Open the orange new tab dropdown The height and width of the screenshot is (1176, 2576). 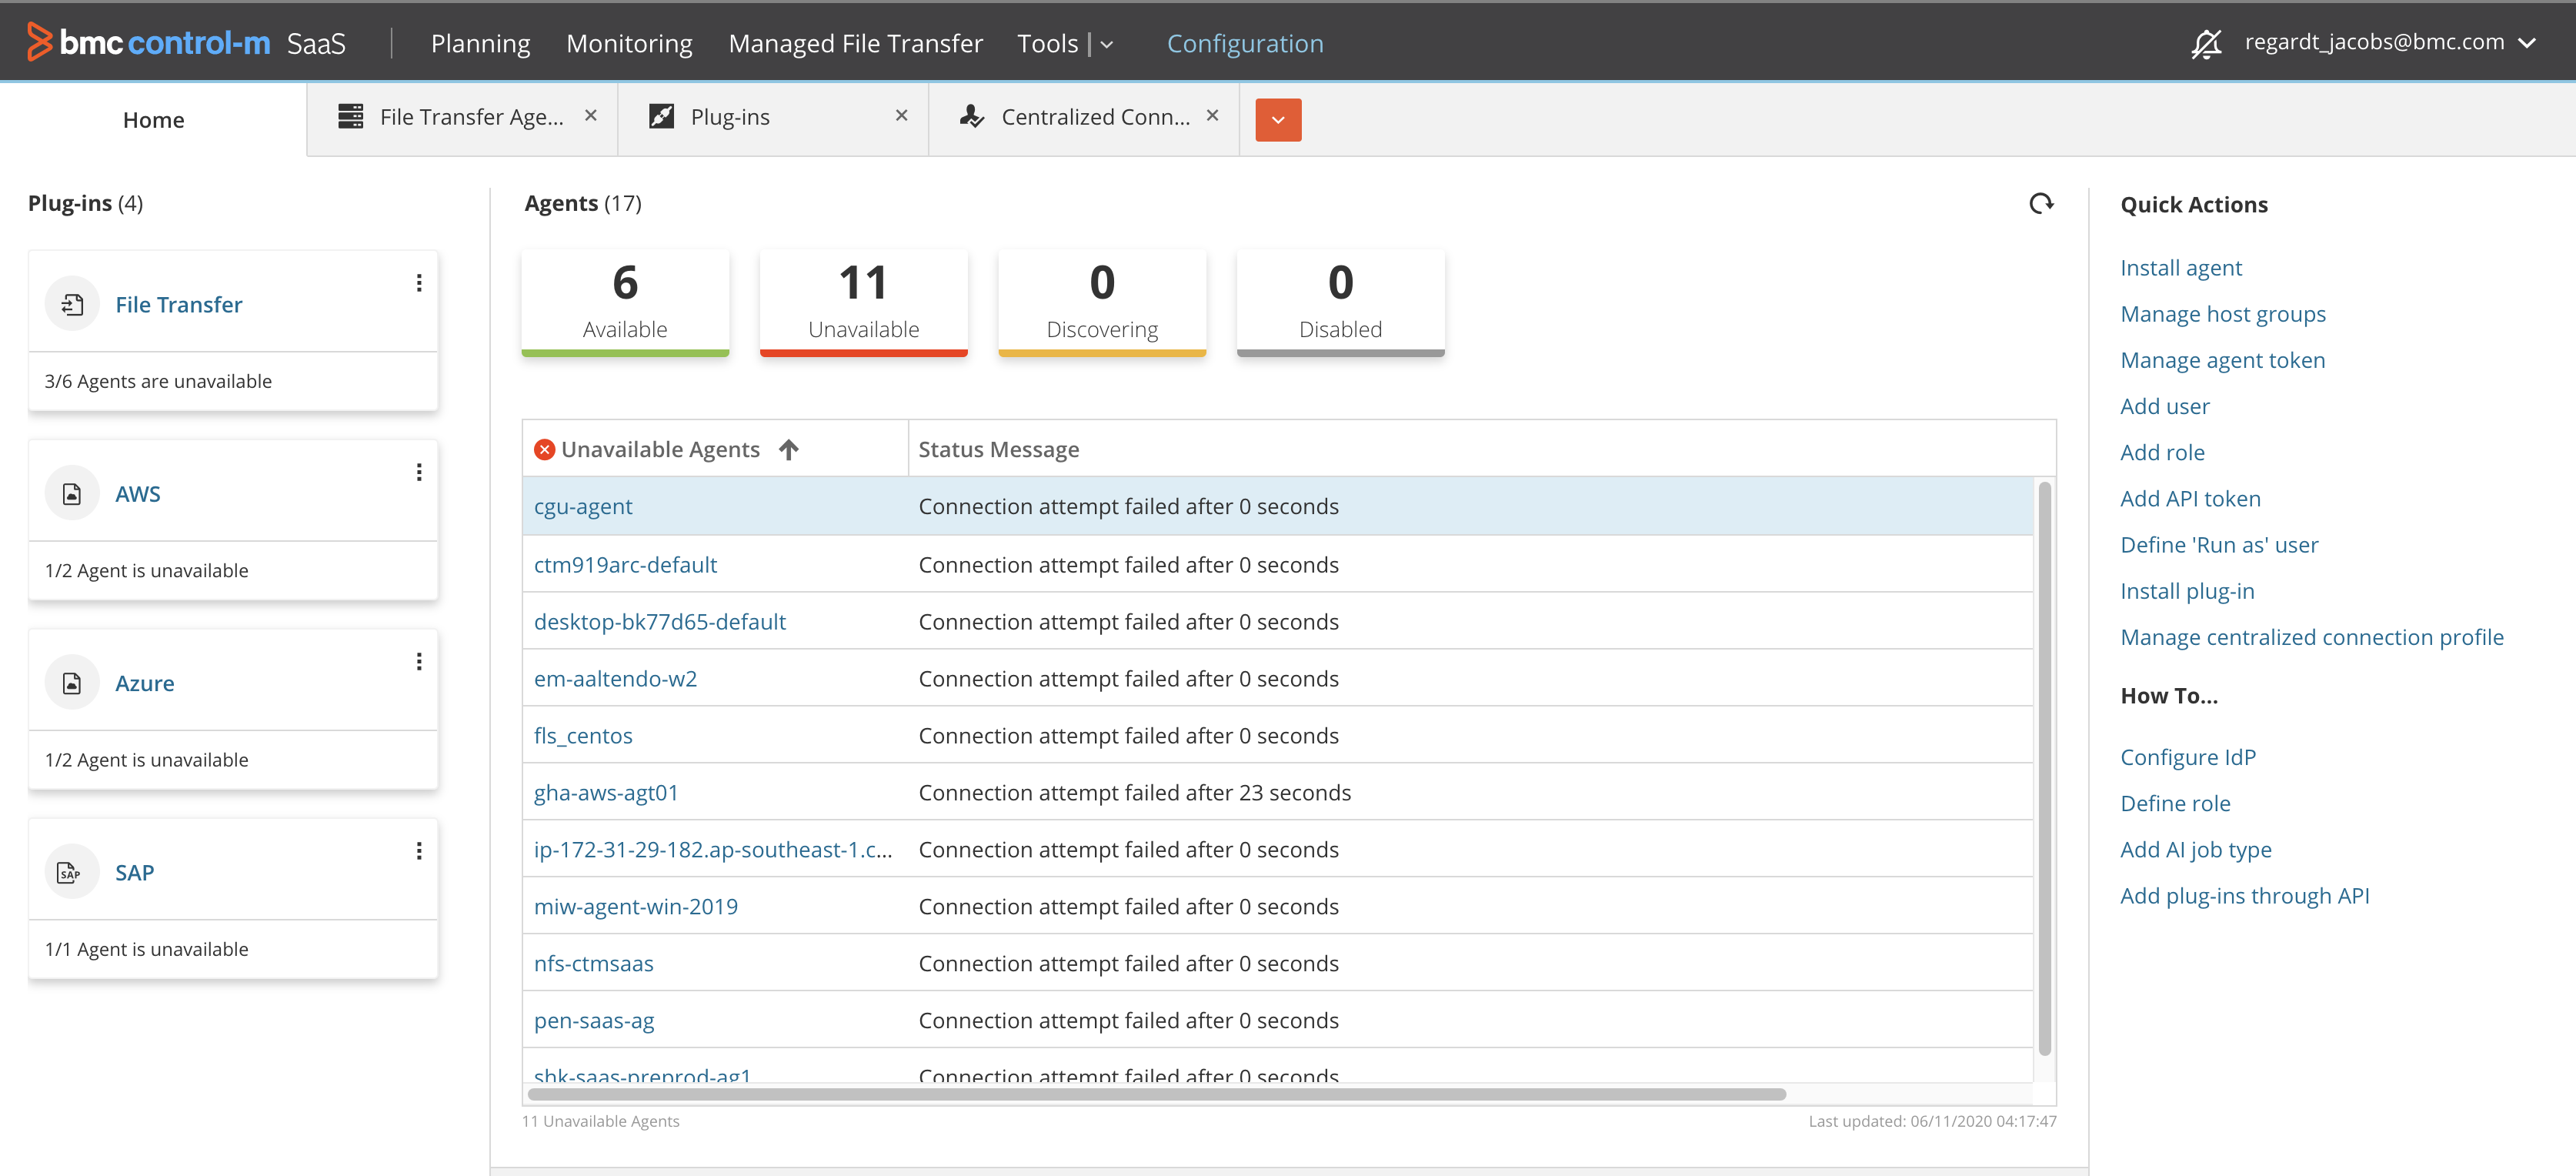point(1278,119)
